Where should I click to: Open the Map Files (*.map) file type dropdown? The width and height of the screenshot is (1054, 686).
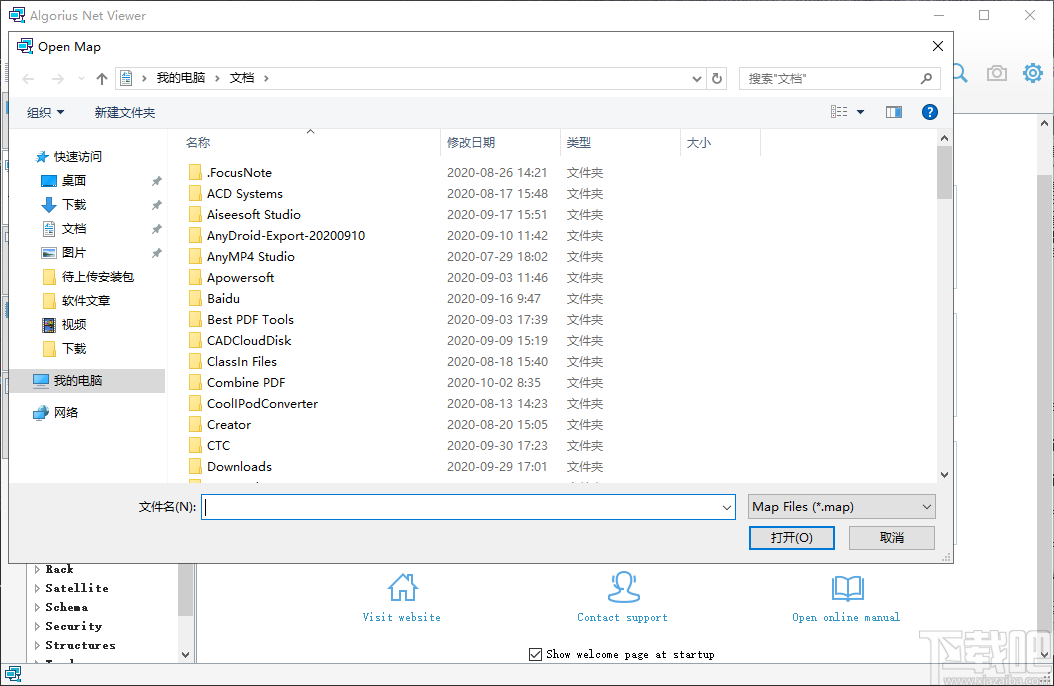pos(841,506)
